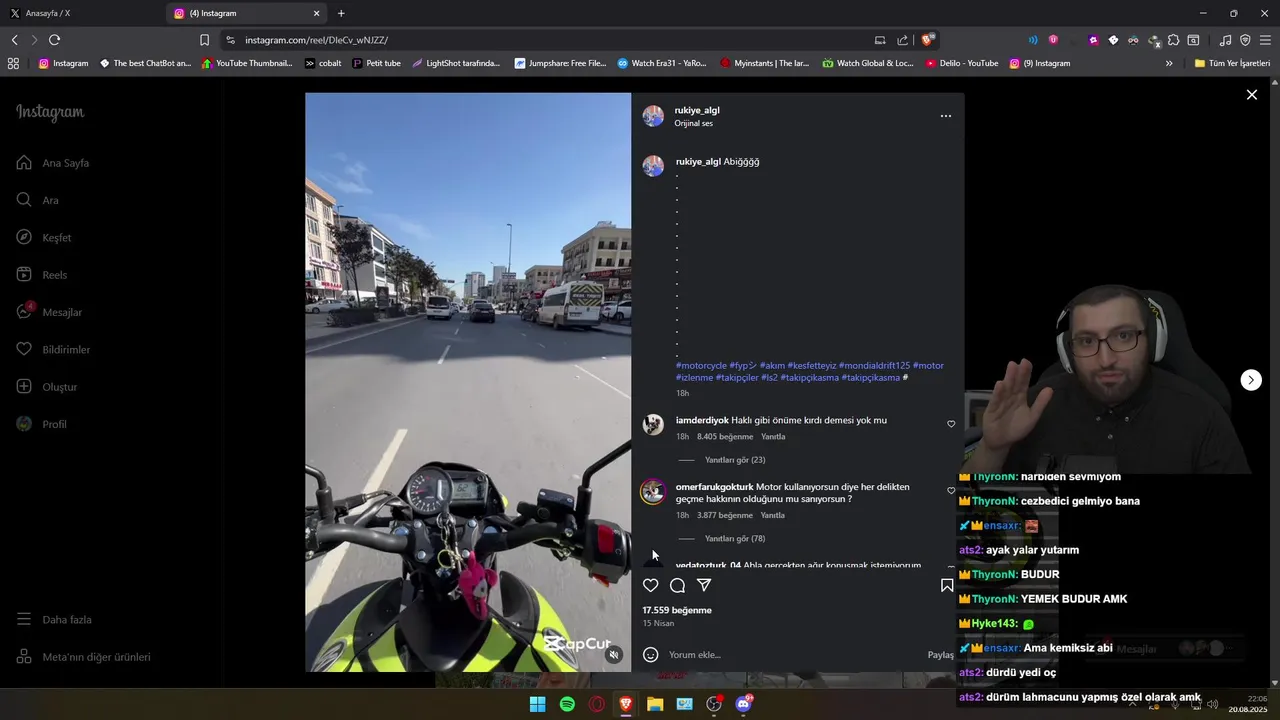Screen dimensions: 1280x720
Task: Open 'Oluştur' create option in the sidebar
Action: click(47, 387)
